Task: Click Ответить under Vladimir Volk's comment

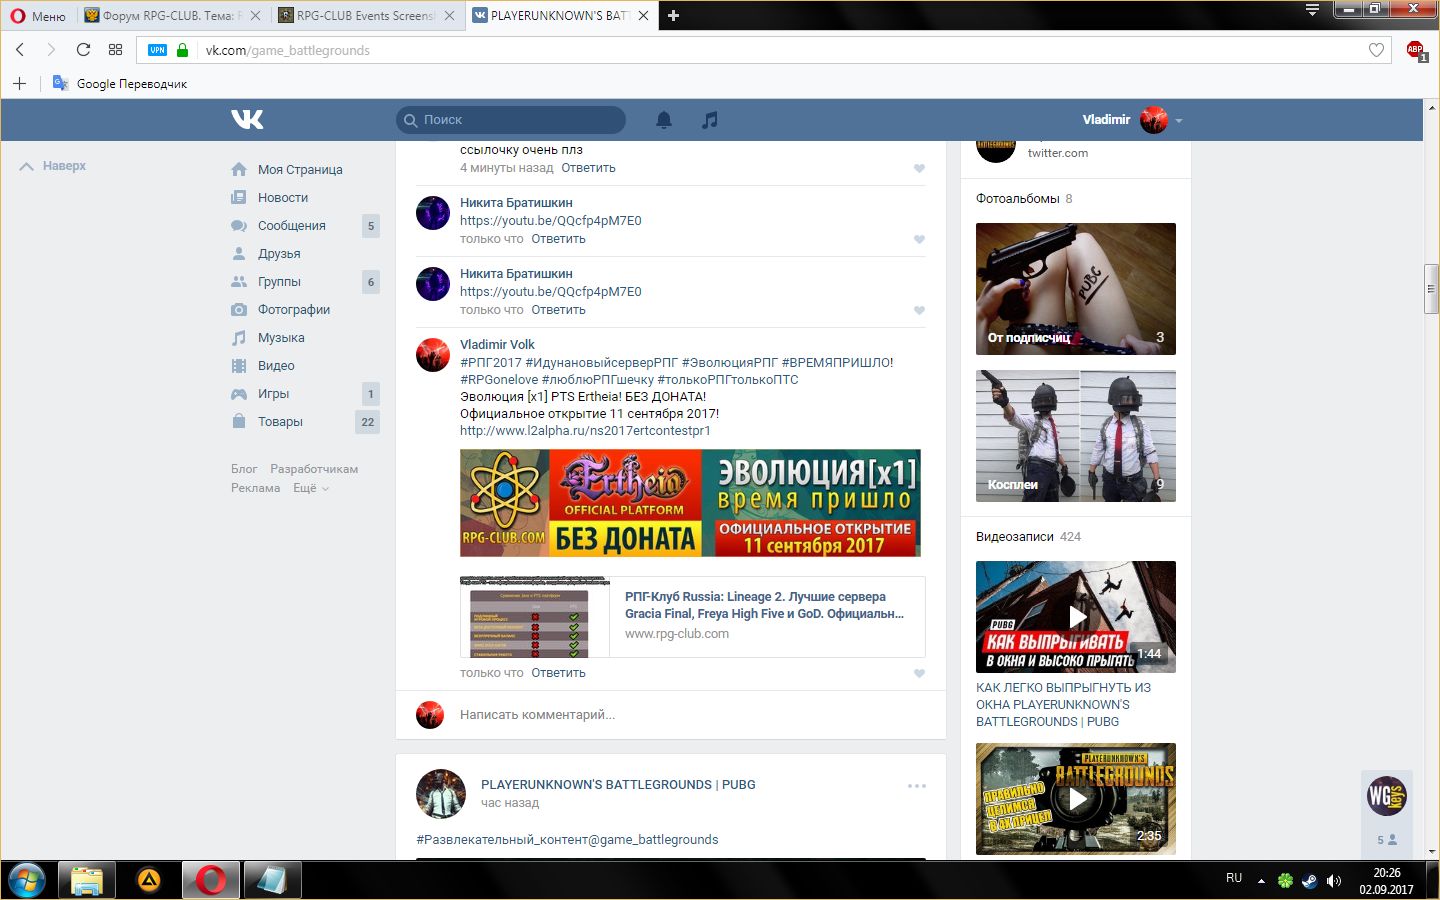Action: coord(558,673)
